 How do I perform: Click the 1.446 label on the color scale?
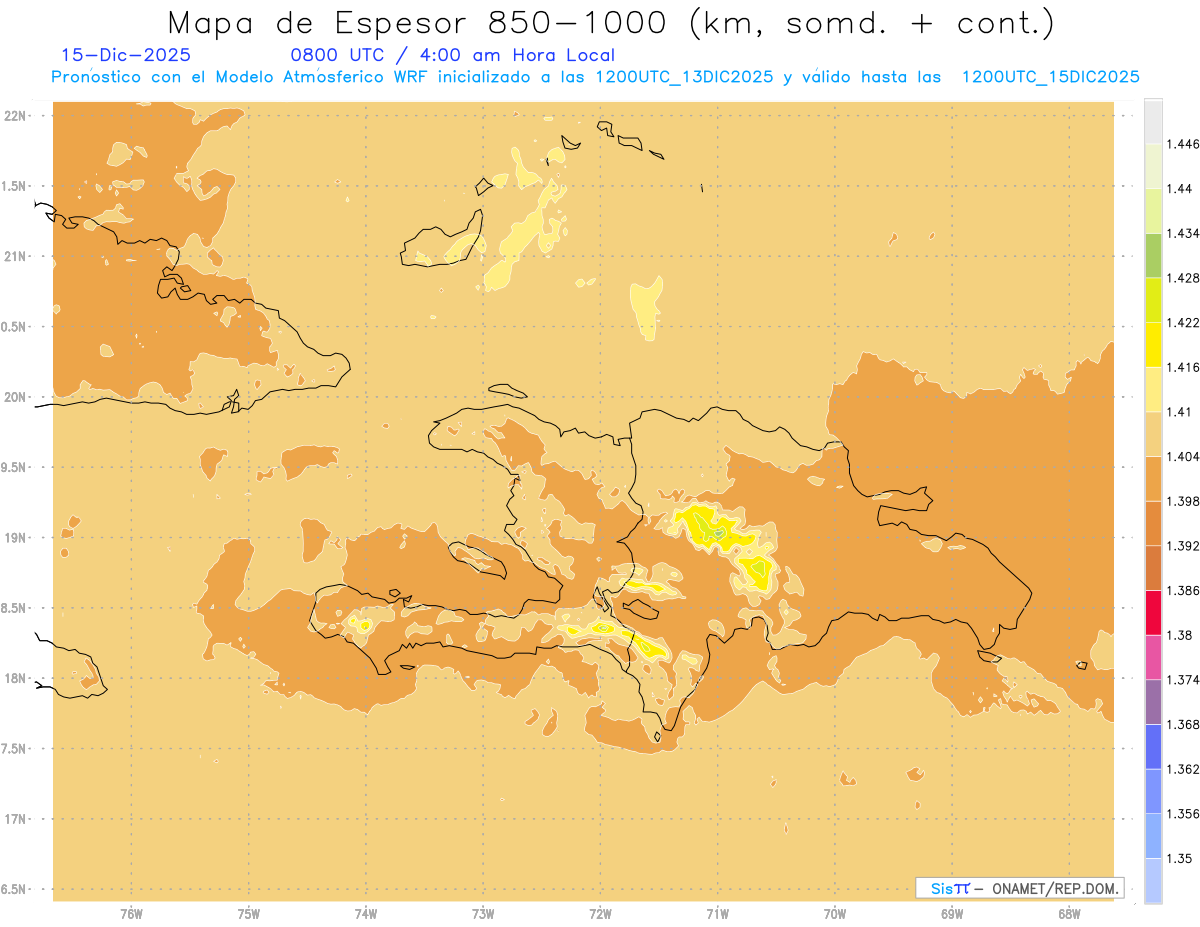coord(1184,144)
